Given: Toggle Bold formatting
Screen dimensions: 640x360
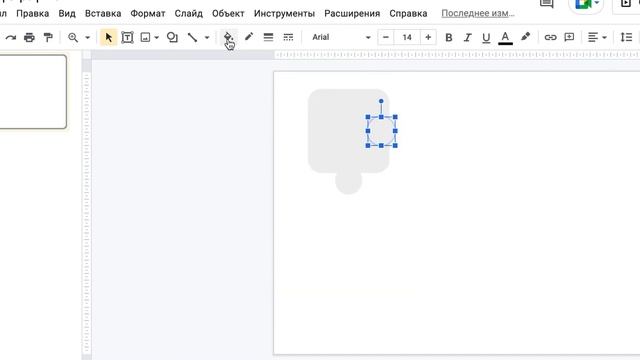Looking at the screenshot, I should pyautogui.click(x=449, y=38).
